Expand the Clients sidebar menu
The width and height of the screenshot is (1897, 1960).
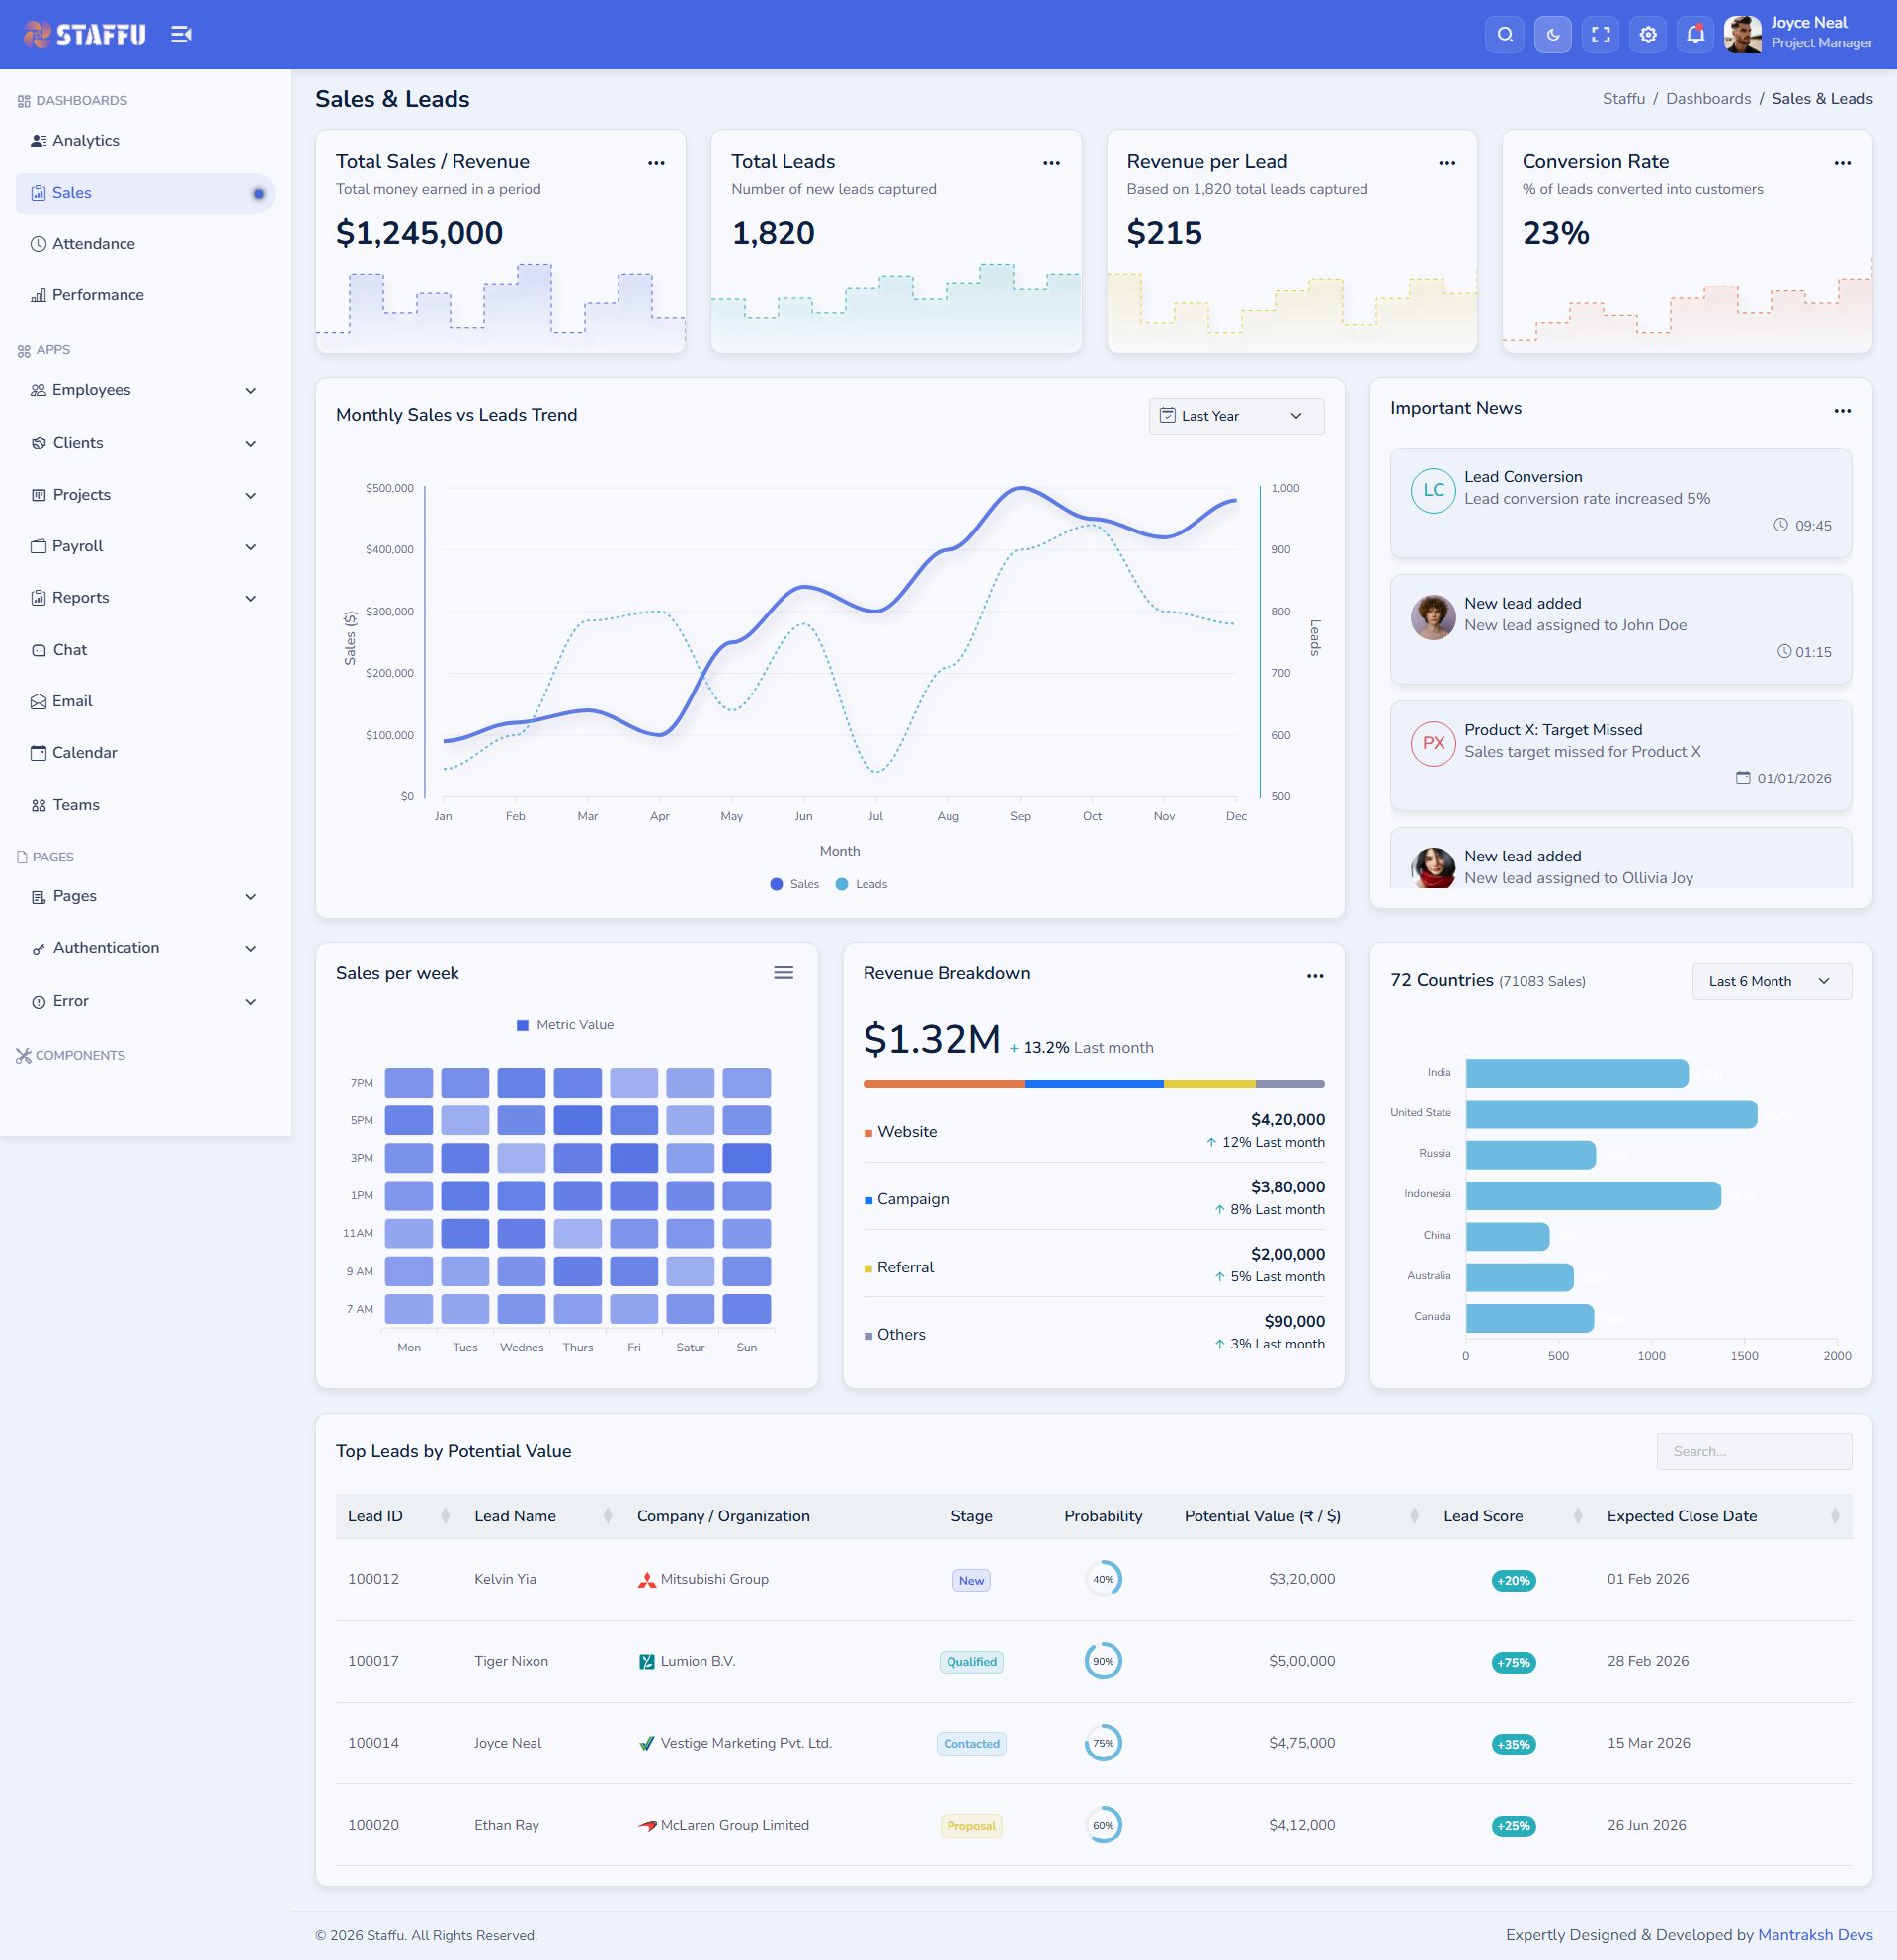[145, 442]
